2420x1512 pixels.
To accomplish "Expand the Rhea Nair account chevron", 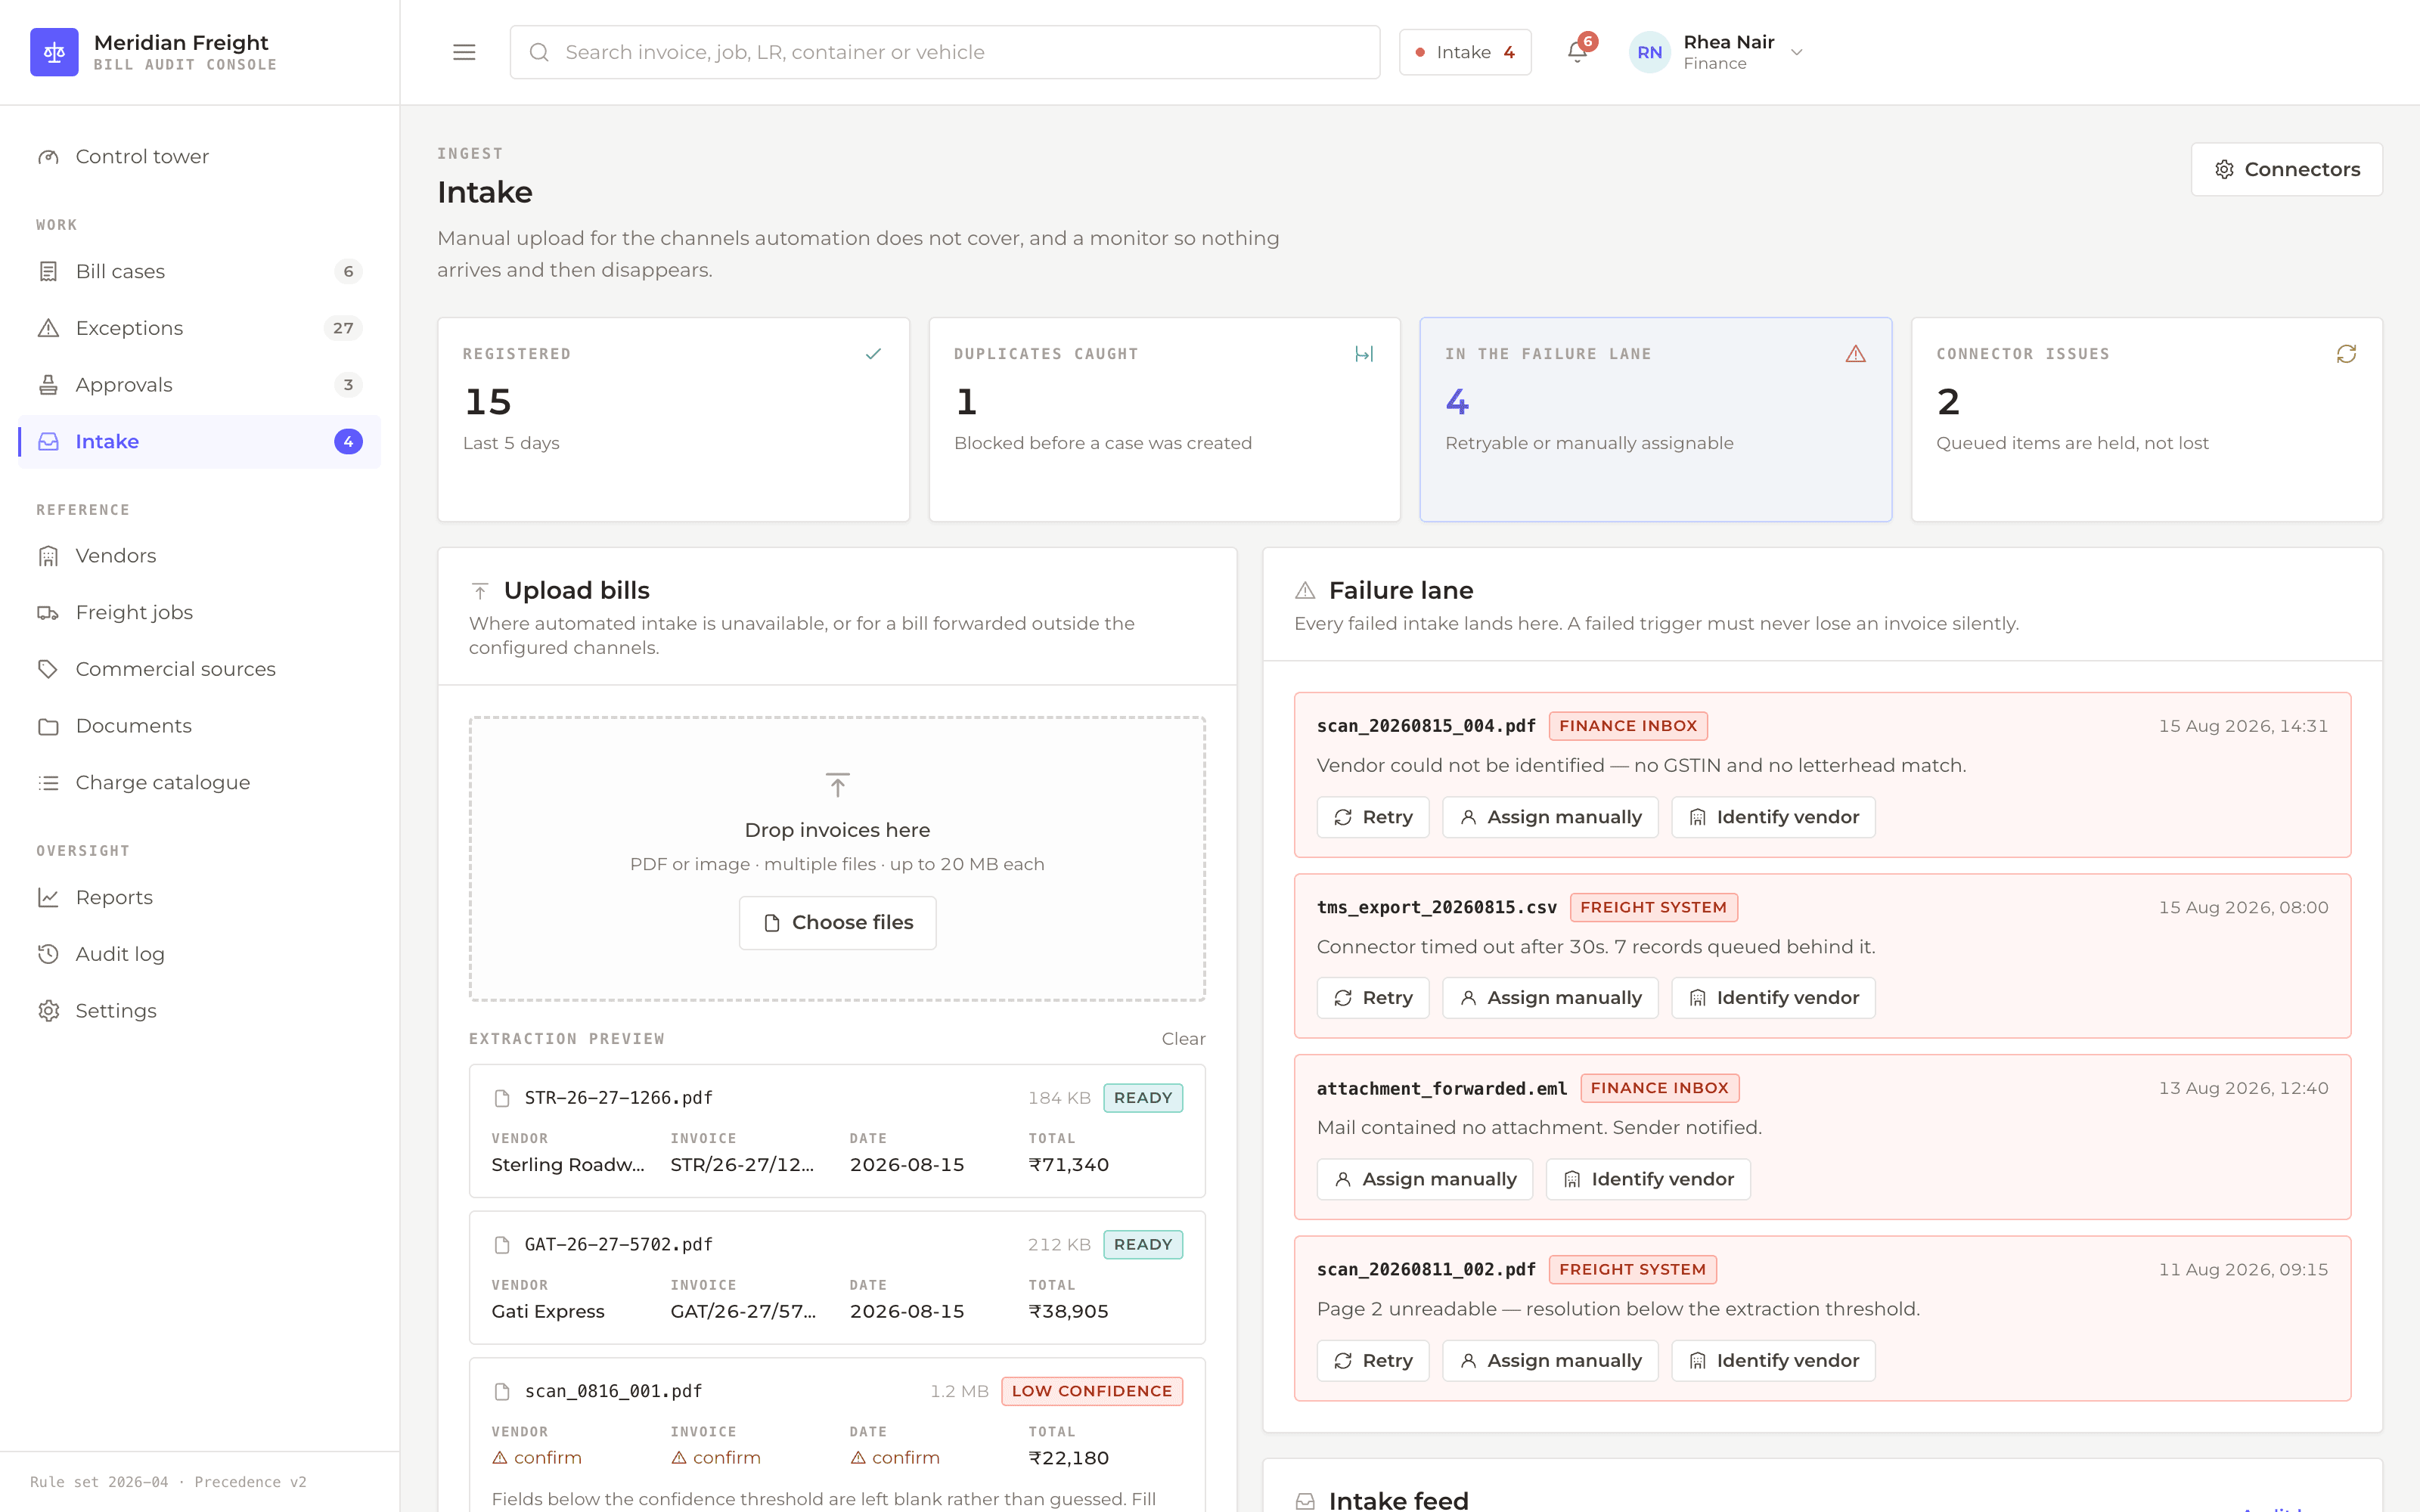I will pos(1797,52).
